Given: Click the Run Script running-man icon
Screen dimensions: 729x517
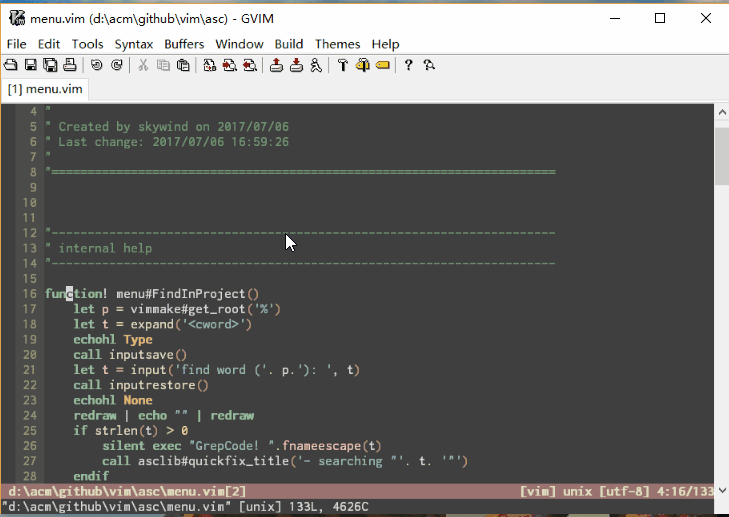Looking at the screenshot, I should point(316,65).
